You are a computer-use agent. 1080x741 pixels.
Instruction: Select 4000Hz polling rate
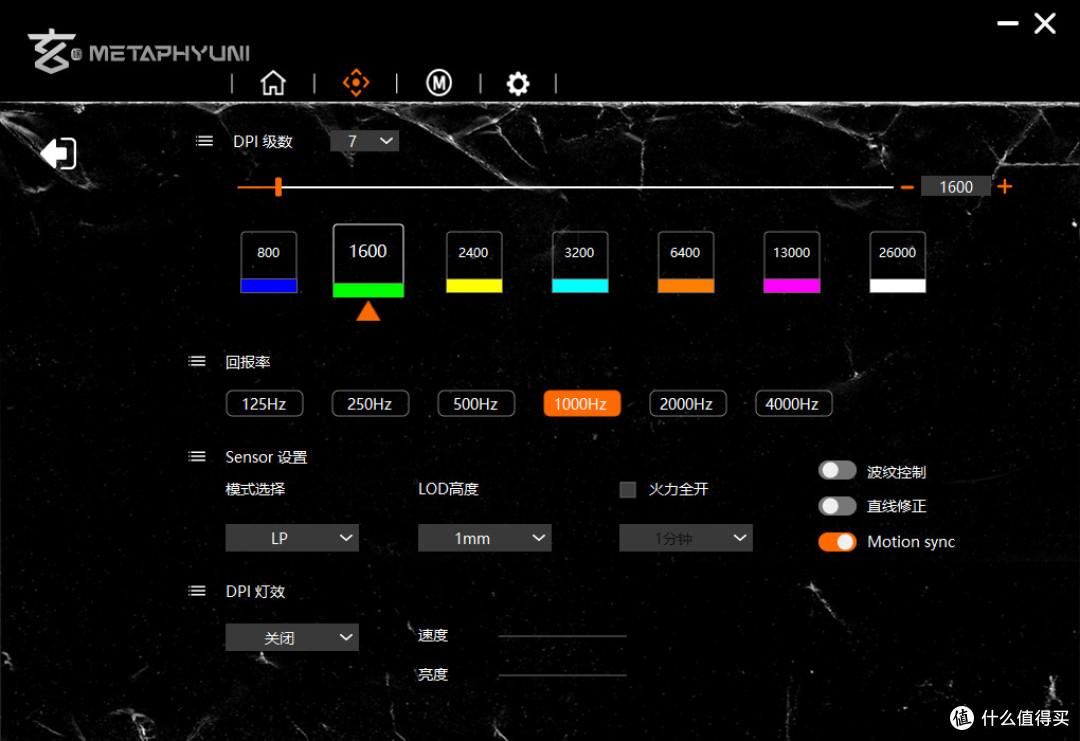793,404
